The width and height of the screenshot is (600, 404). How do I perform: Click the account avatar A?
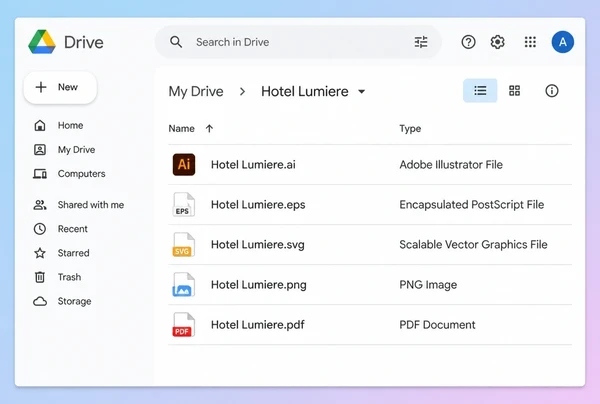coord(562,42)
